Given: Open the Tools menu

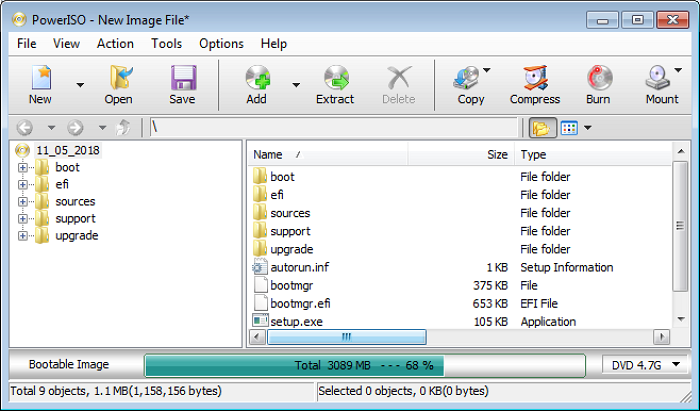Looking at the screenshot, I should pyautogui.click(x=167, y=44).
